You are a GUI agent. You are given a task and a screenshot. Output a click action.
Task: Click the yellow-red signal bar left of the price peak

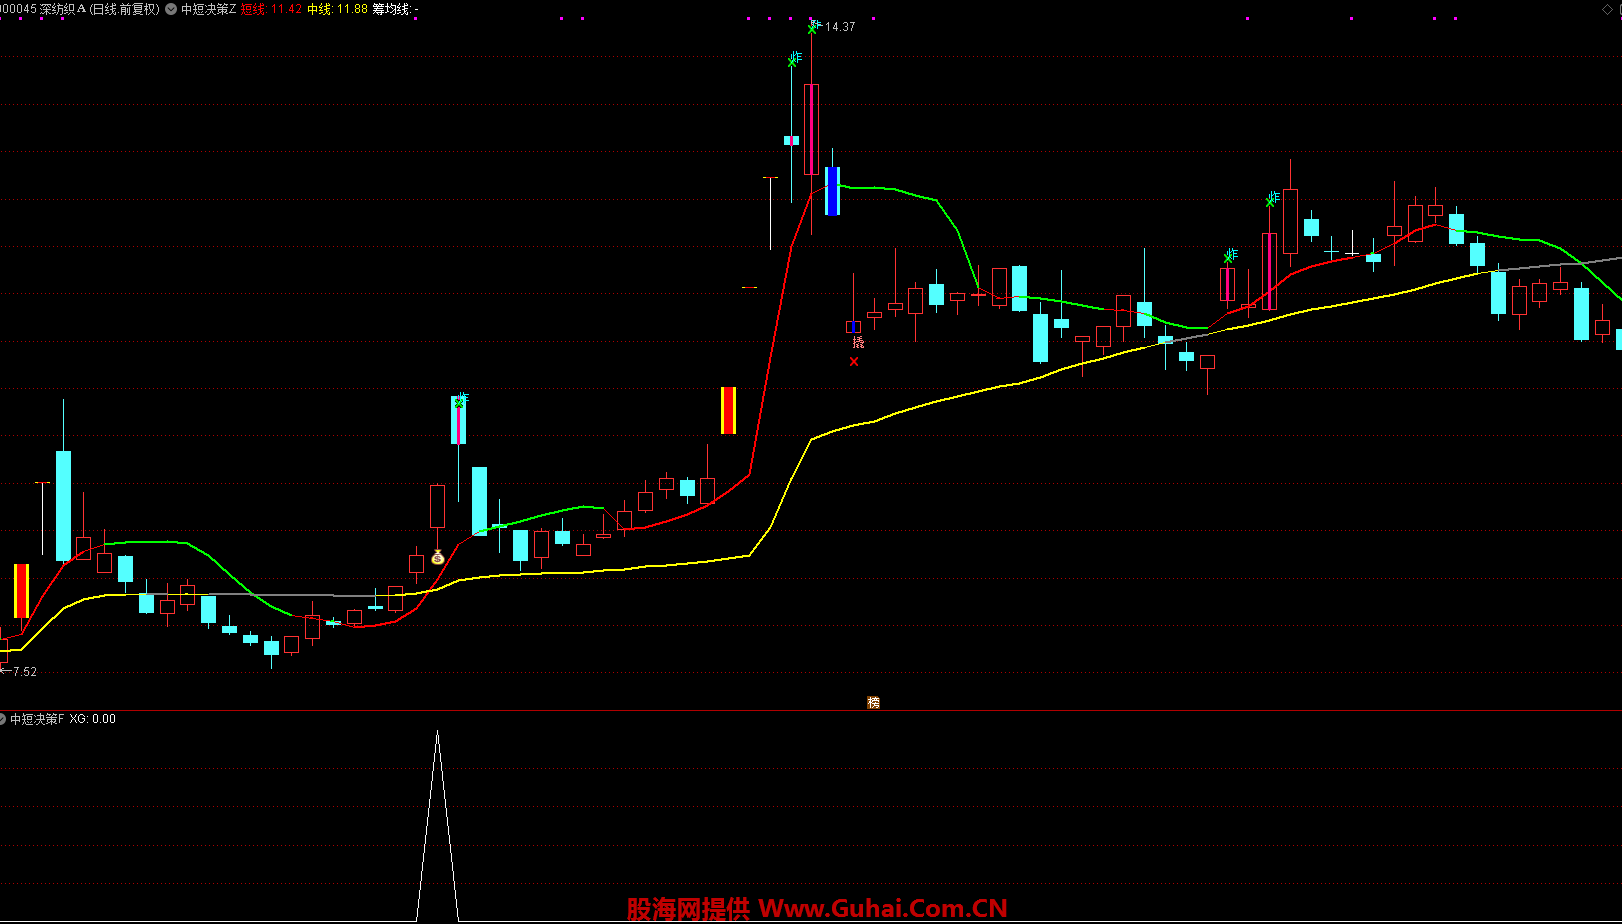tap(728, 410)
